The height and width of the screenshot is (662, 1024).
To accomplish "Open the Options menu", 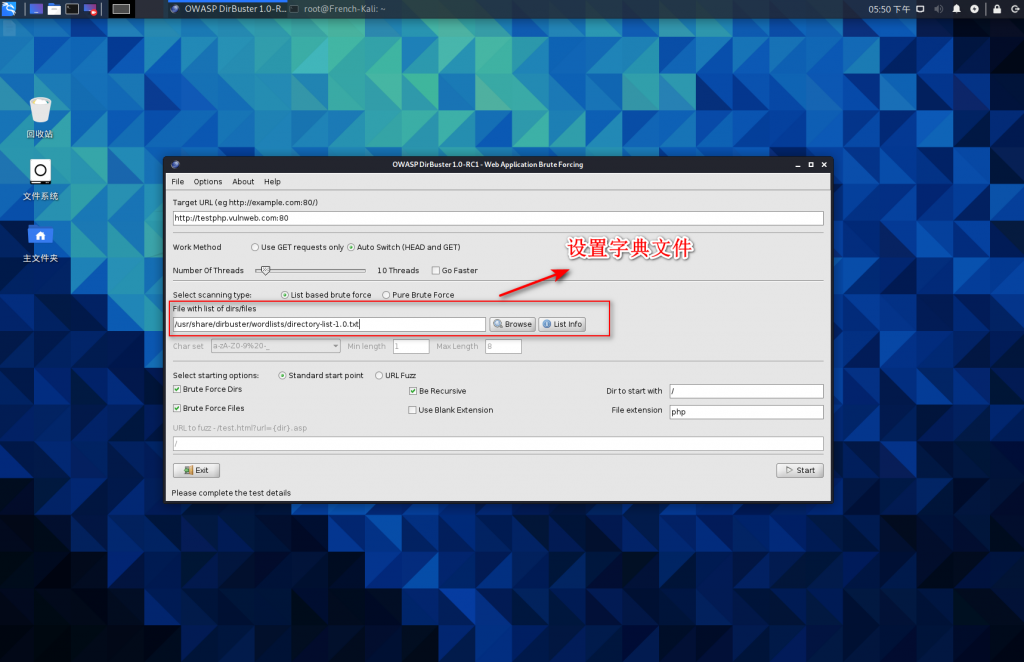I will [208, 181].
